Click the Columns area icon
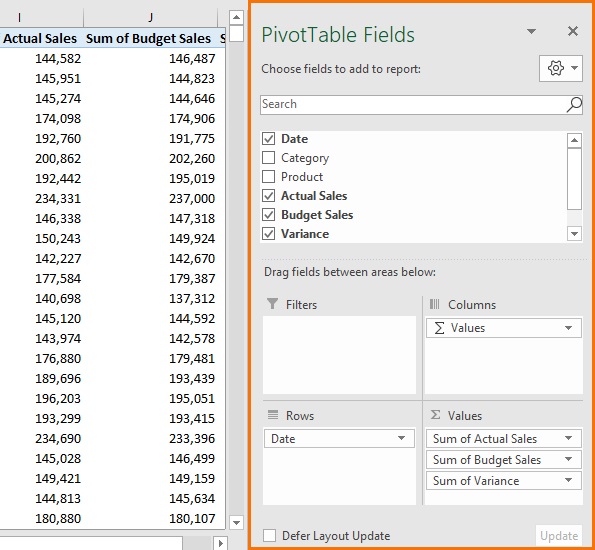Viewport: 595px width, 550px height. (434, 304)
